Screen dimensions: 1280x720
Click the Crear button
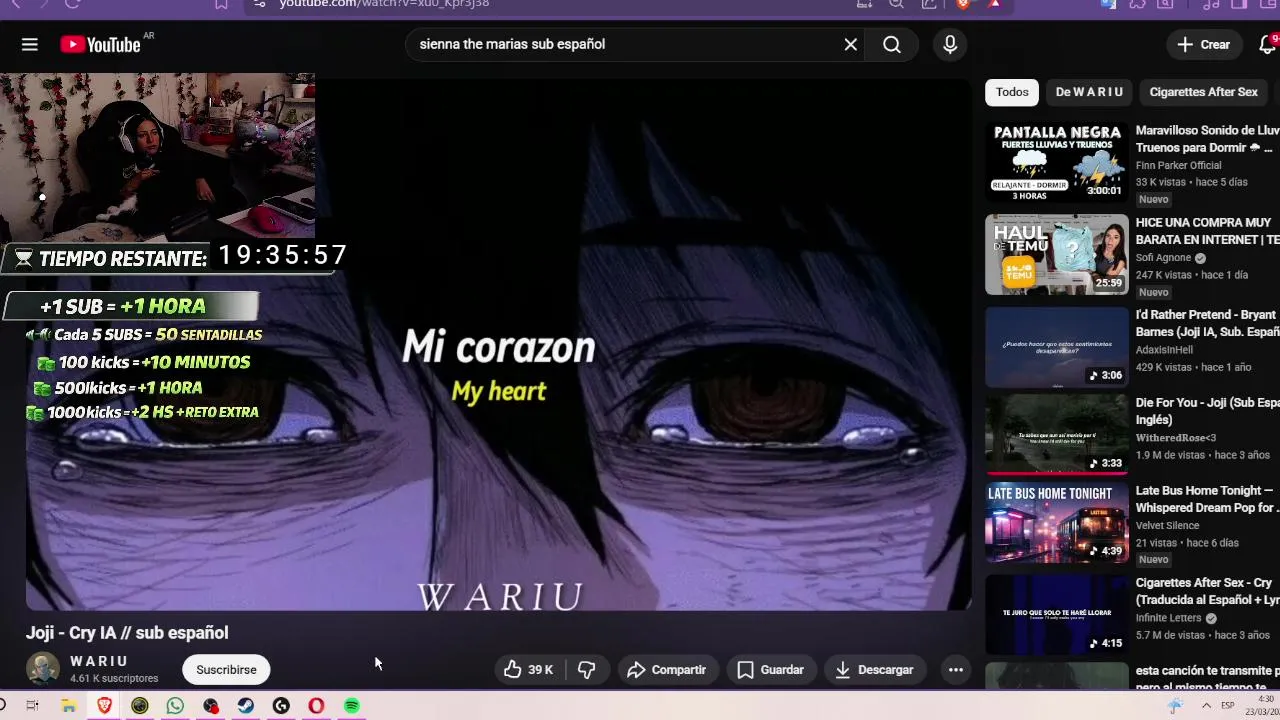click(x=1204, y=44)
